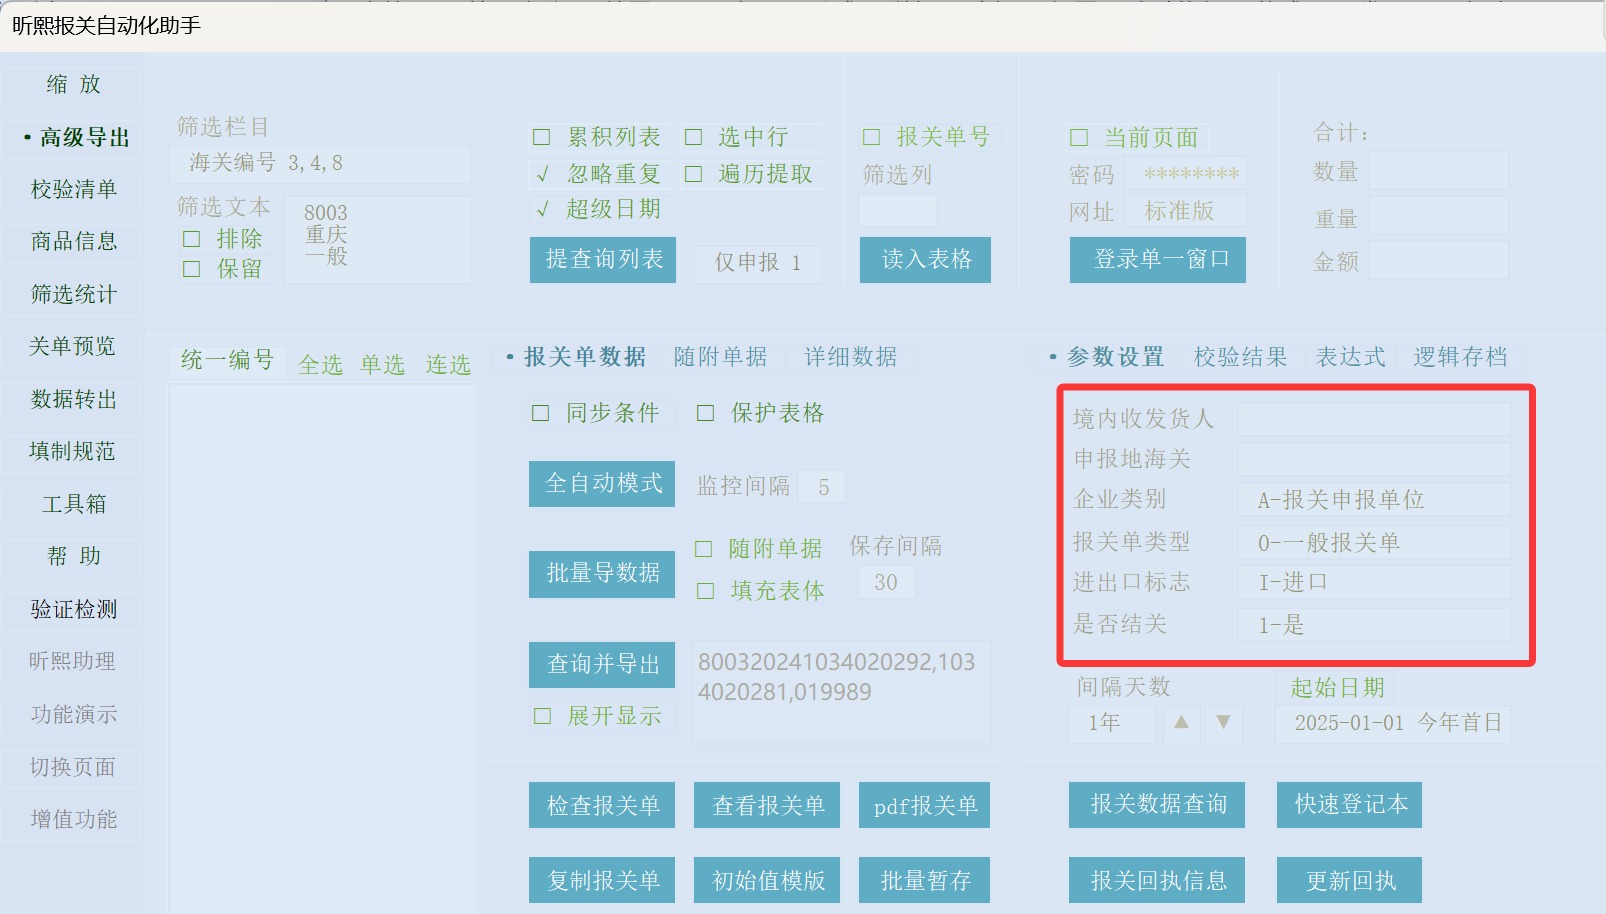1606x914 pixels.
Task: Open pdf报关单
Action: [924, 806]
